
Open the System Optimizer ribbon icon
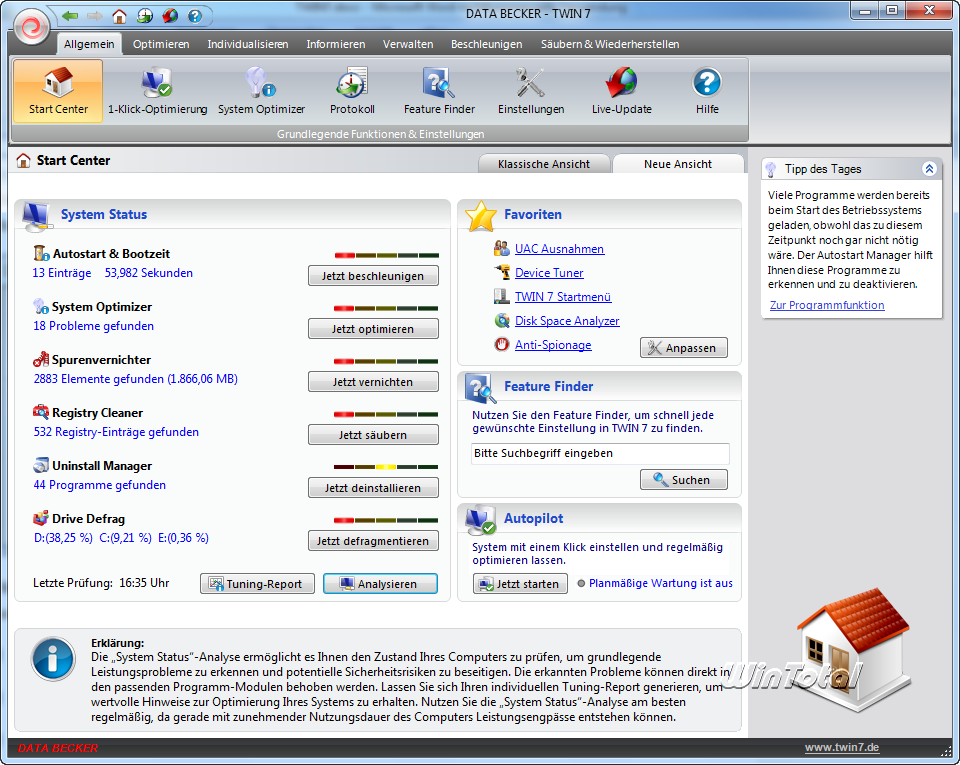(x=261, y=91)
